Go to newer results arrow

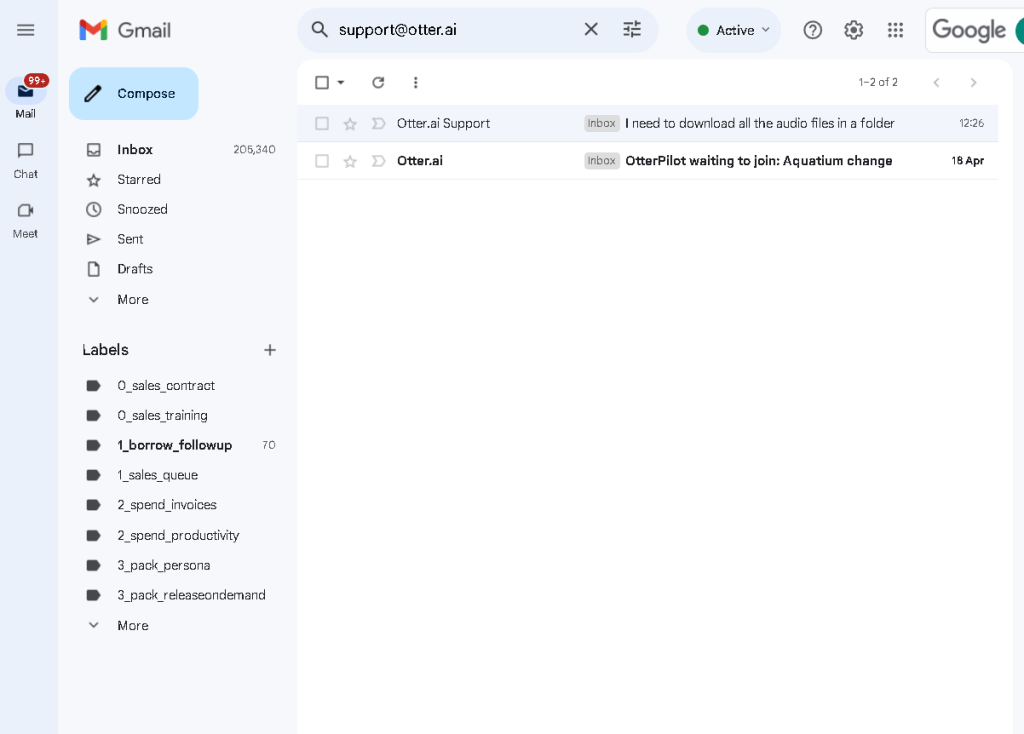[x=936, y=82]
